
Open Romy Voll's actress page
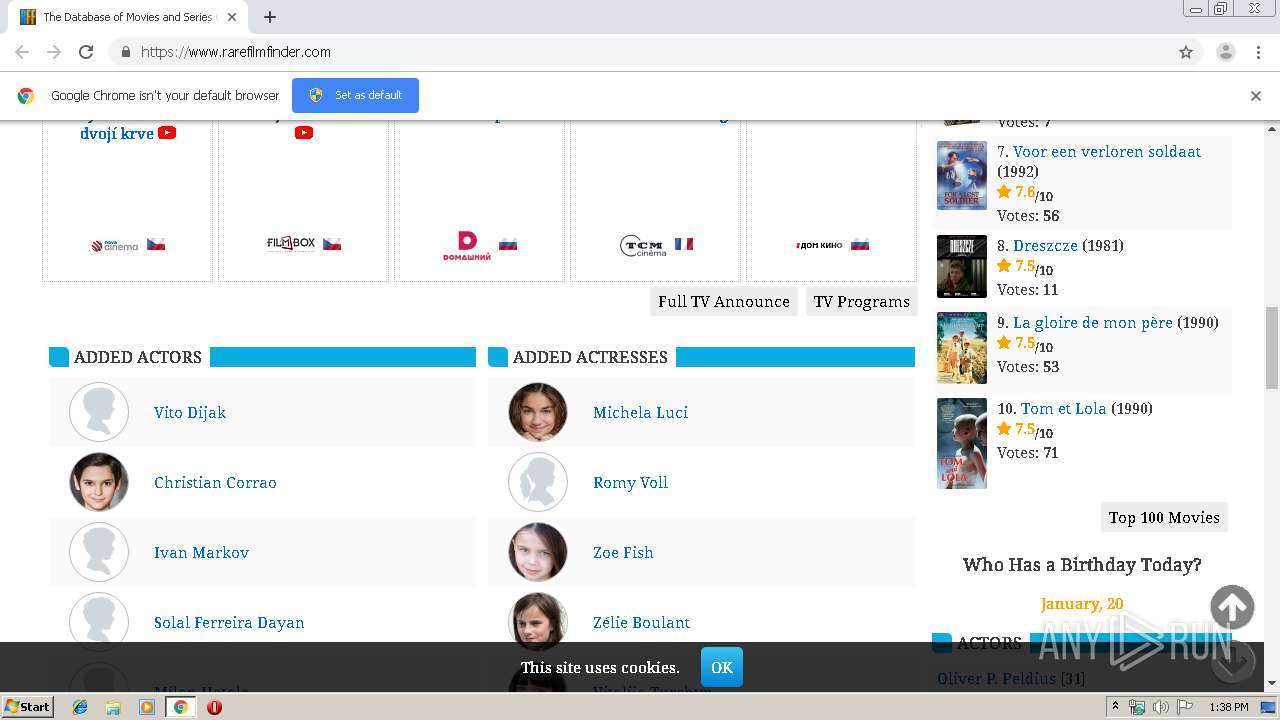coord(630,482)
